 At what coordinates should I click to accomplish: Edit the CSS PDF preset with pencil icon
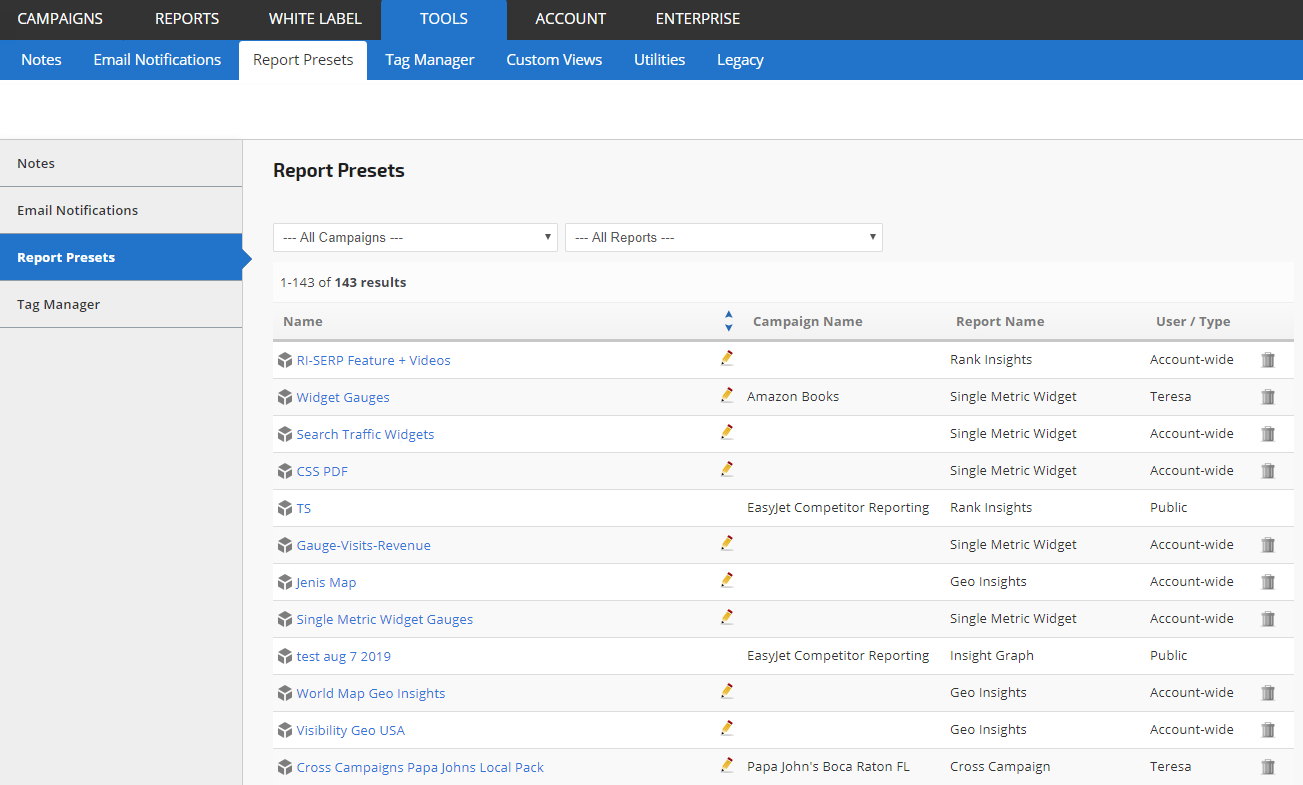point(727,469)
